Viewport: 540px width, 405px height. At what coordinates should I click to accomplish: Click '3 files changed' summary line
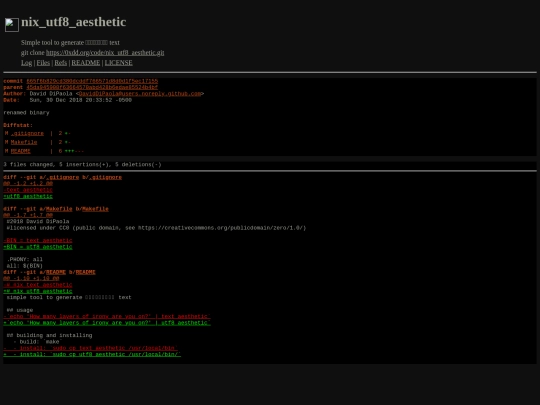click(82, 165)
